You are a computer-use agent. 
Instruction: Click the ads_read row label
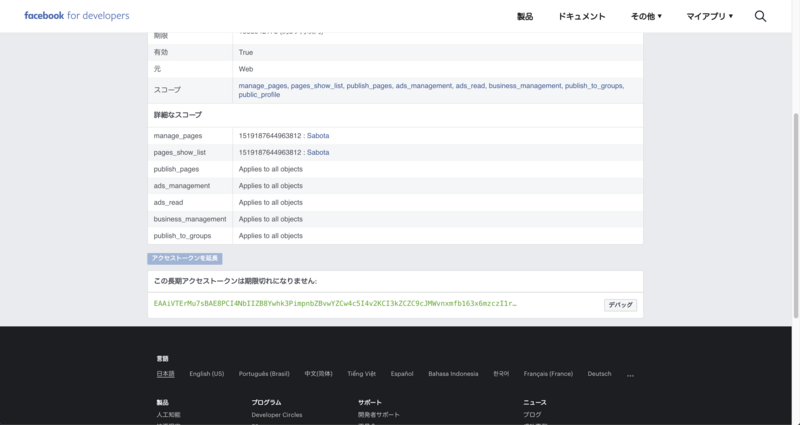pos(168,203)
